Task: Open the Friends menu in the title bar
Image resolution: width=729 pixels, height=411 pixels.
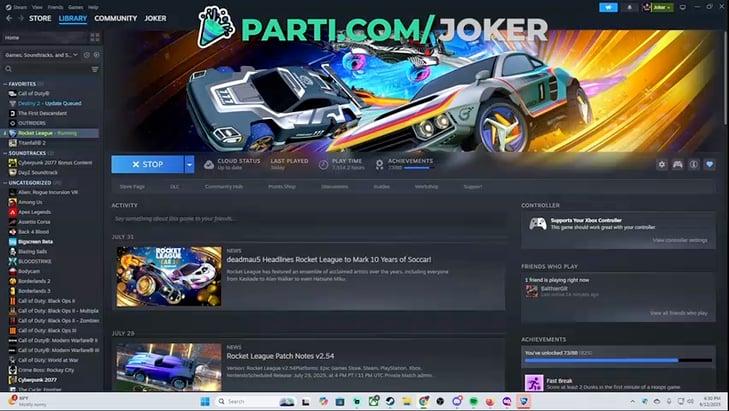Action: (55, 7)
